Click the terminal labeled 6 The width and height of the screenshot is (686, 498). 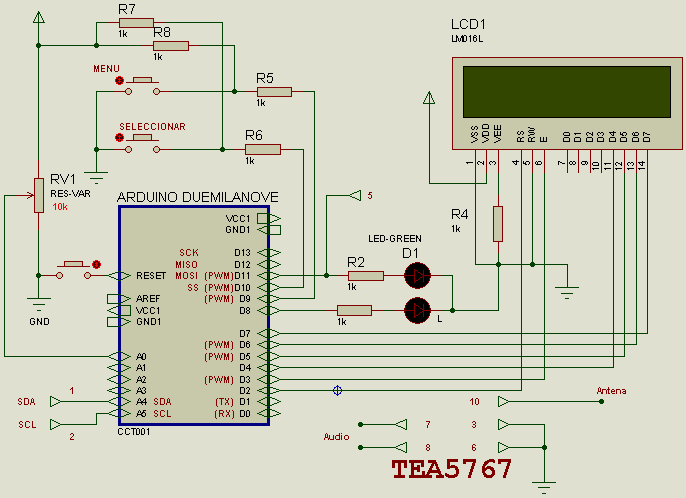[504, 447]
